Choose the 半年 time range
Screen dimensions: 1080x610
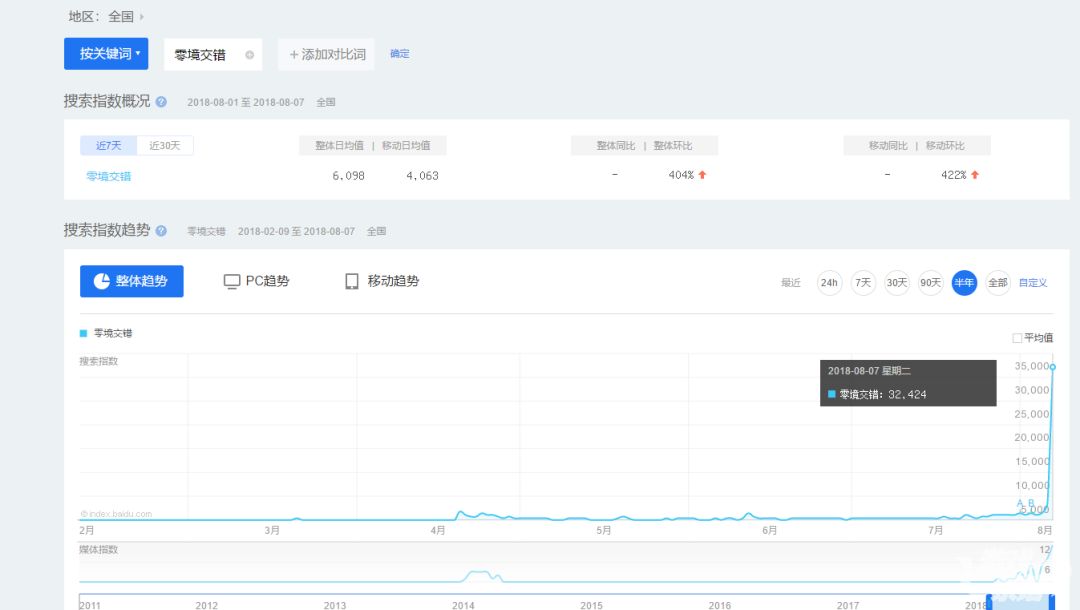click(x=964, y=283)
